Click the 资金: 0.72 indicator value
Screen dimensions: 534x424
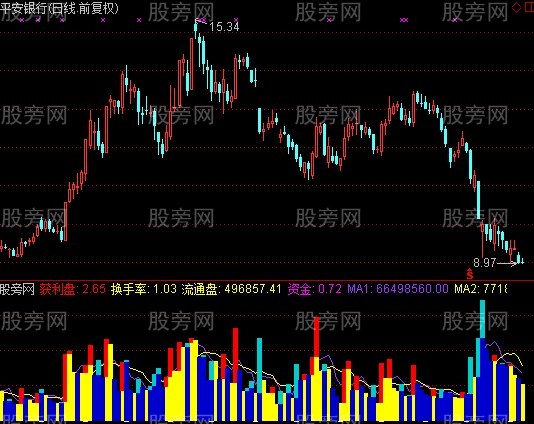click(x=314, y=289)
